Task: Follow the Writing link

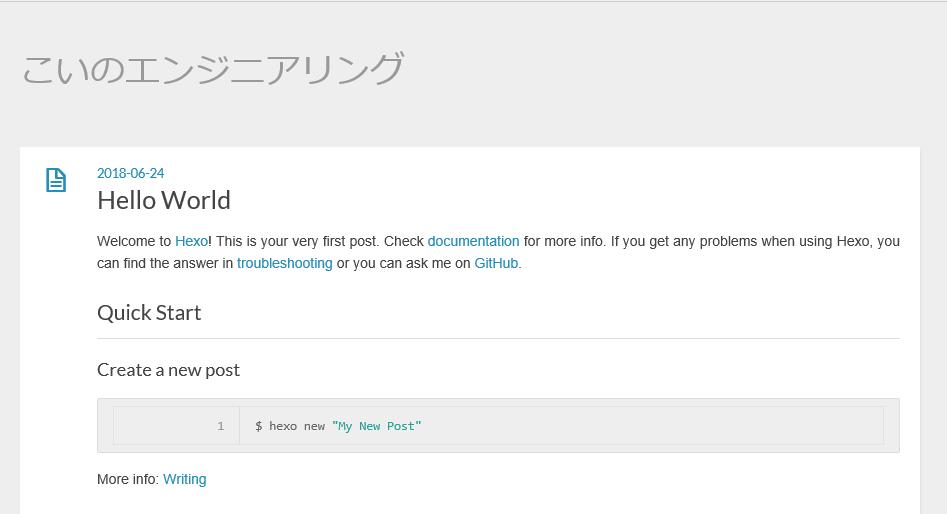Action: (x=185, y=479)
